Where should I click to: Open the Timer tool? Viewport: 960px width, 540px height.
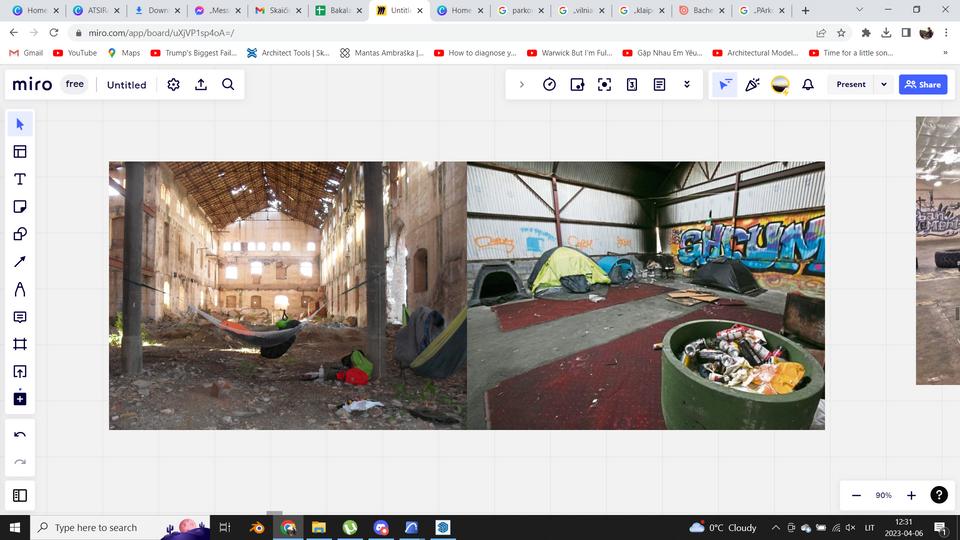549,84
